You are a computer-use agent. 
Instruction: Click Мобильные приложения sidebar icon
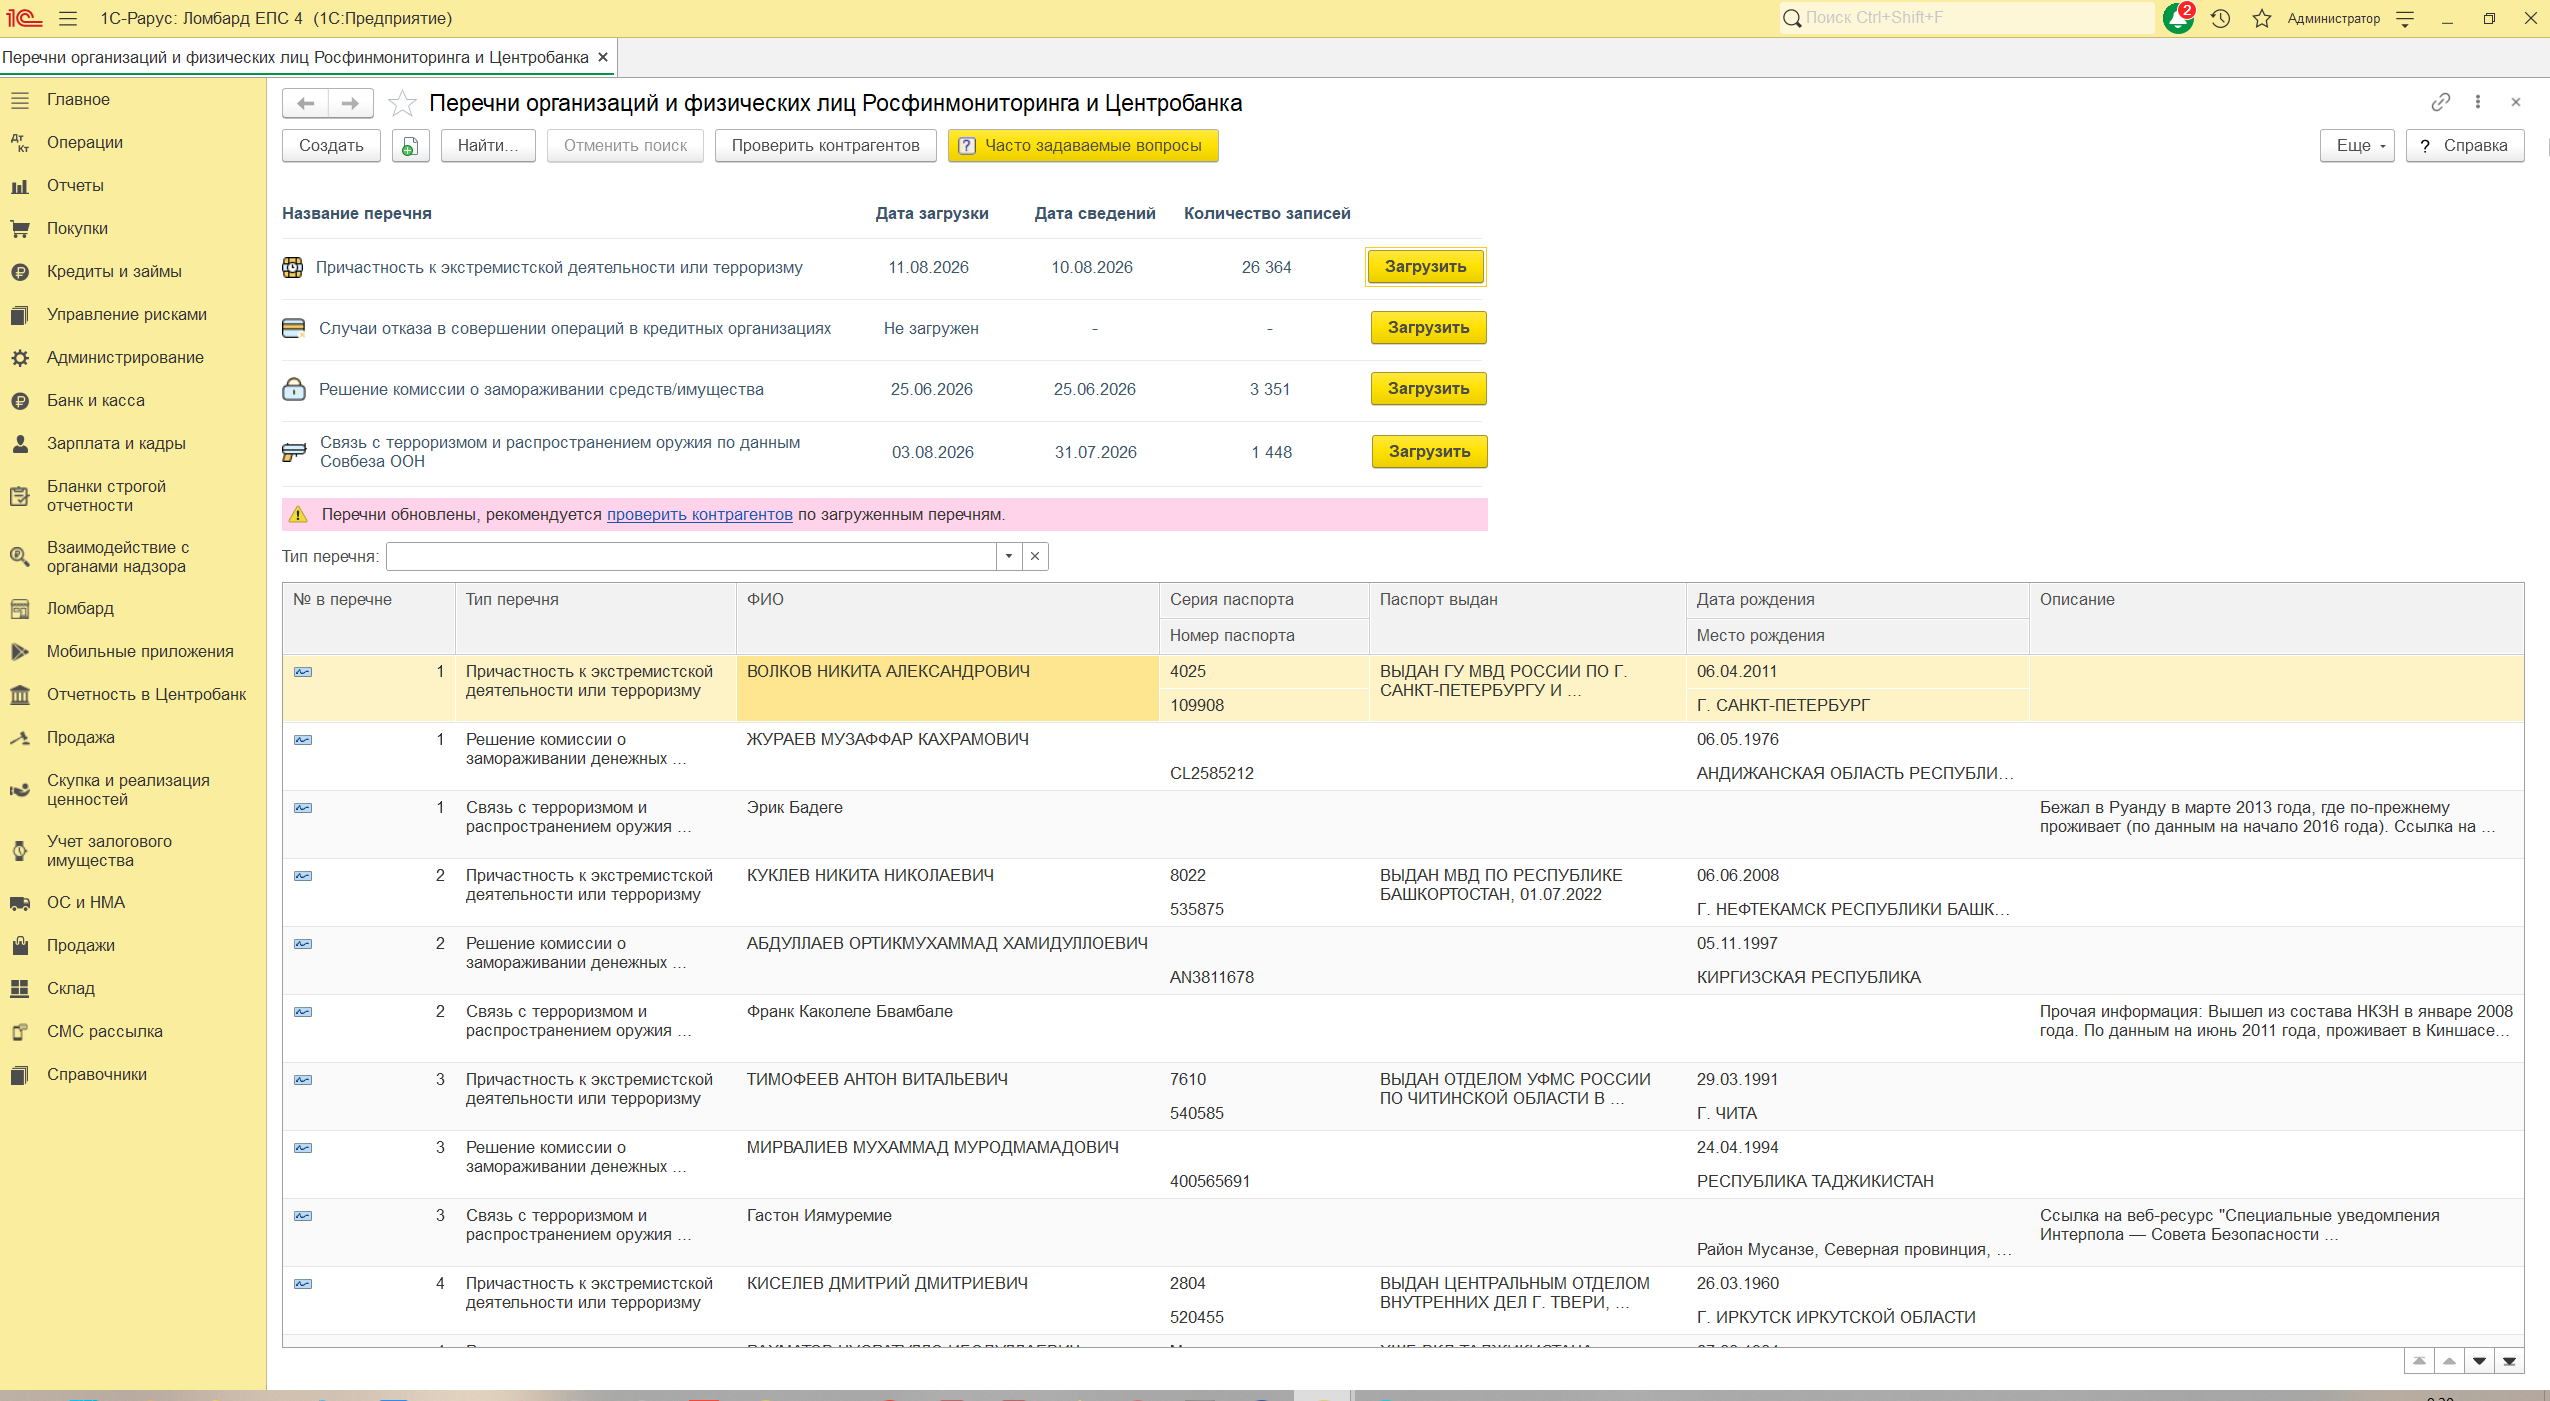tap(20, 652)
